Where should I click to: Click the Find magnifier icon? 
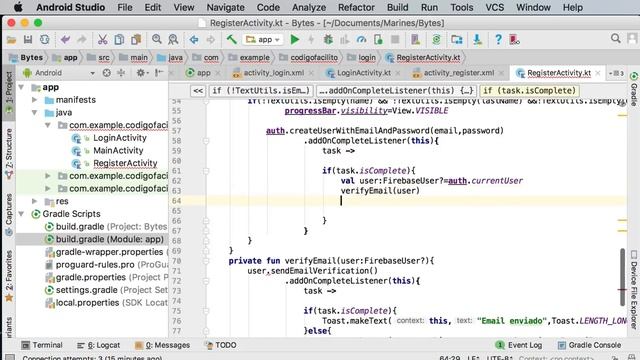pos(157,40)
